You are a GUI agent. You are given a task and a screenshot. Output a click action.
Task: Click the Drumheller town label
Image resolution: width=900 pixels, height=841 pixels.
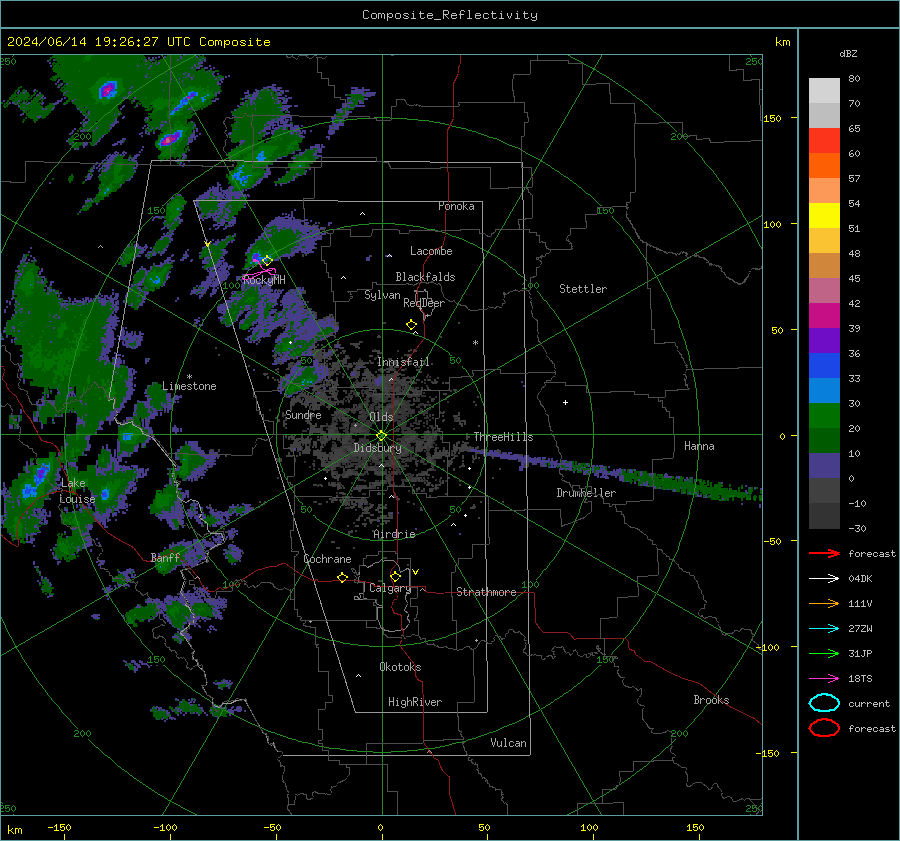[x=586, y=493]
